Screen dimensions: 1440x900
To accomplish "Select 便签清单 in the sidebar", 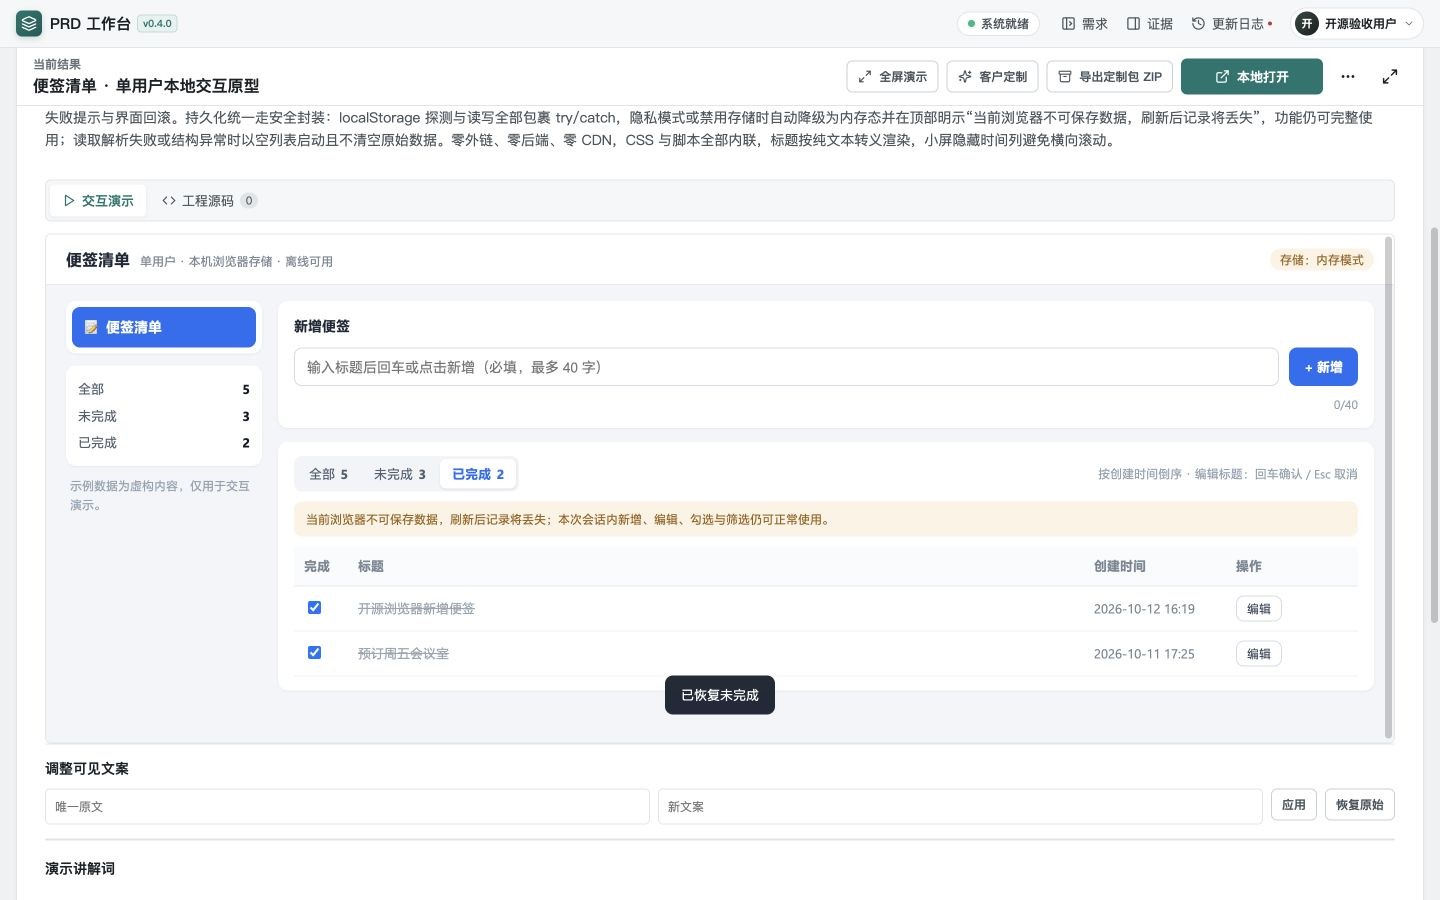I will tap(164, 327).
